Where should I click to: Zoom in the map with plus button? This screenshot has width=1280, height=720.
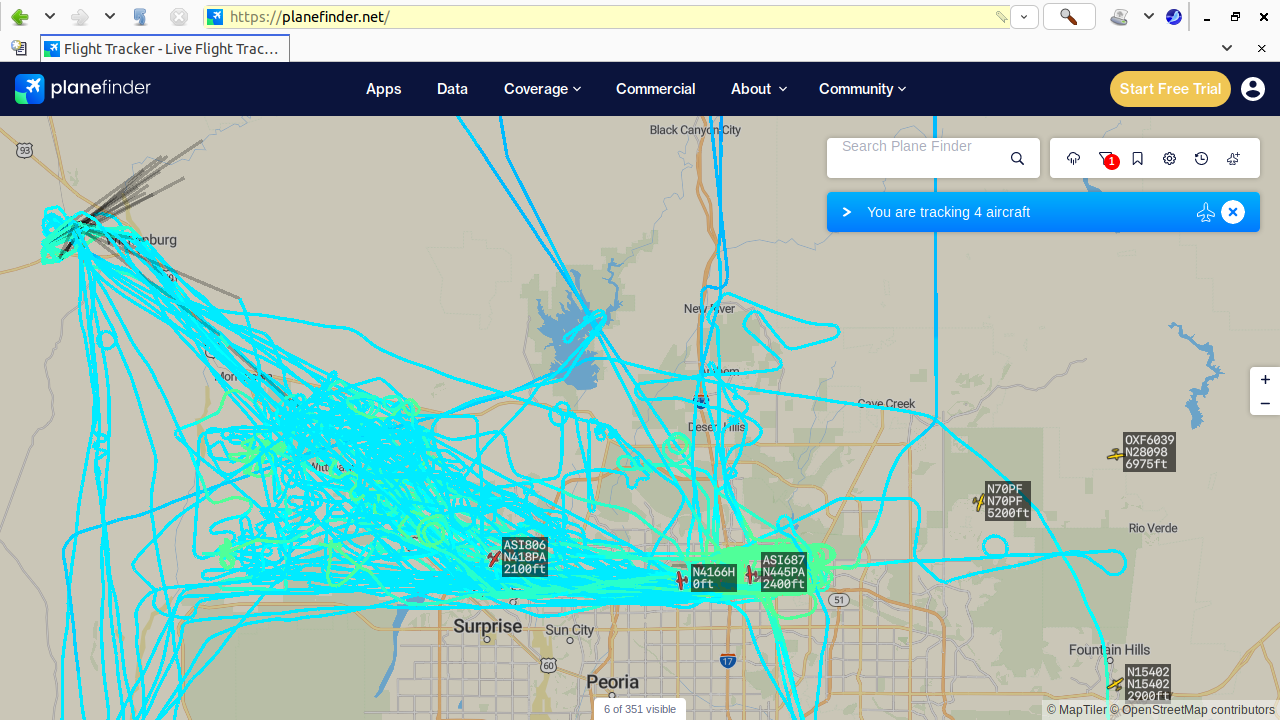pos(1265,380)
